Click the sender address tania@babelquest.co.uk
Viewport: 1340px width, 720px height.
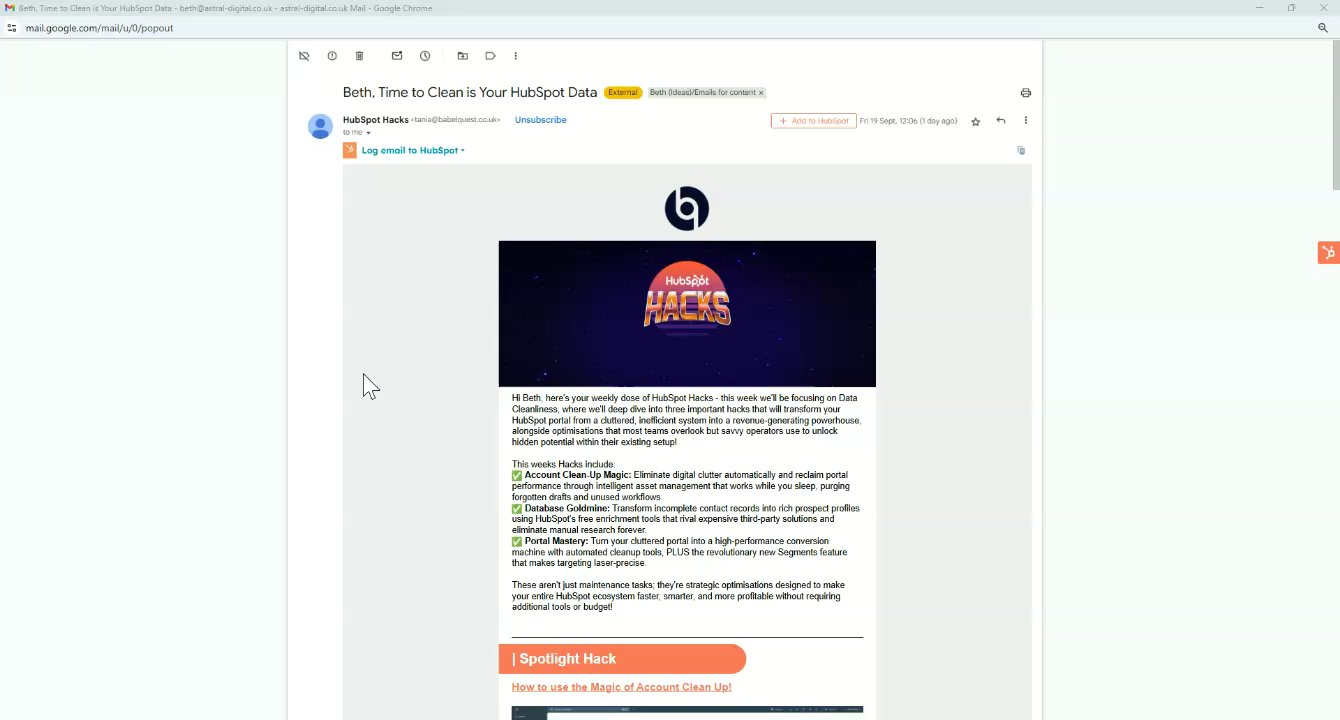(455, 120)
